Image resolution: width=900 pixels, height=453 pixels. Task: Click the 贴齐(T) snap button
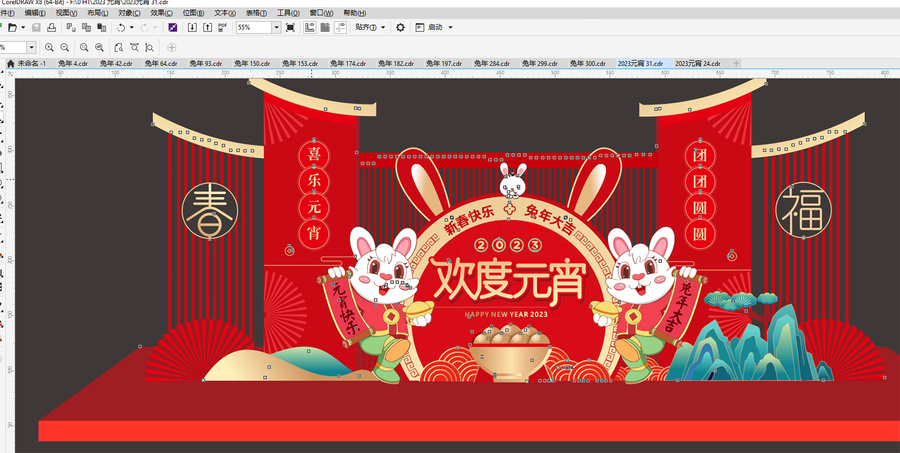coord(366,27)
